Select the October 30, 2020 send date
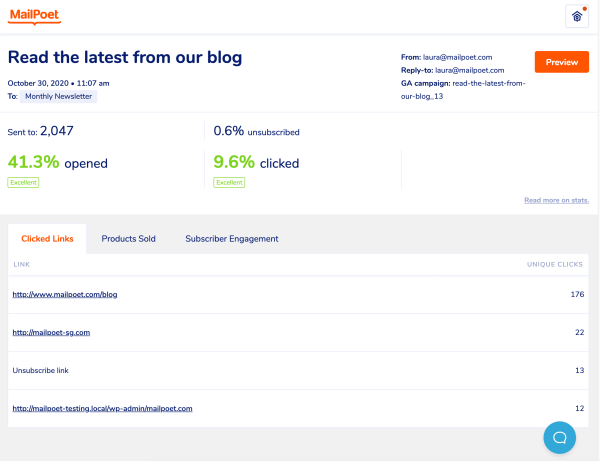Screen dimensions: 600x461 click(x=59, y=83)
